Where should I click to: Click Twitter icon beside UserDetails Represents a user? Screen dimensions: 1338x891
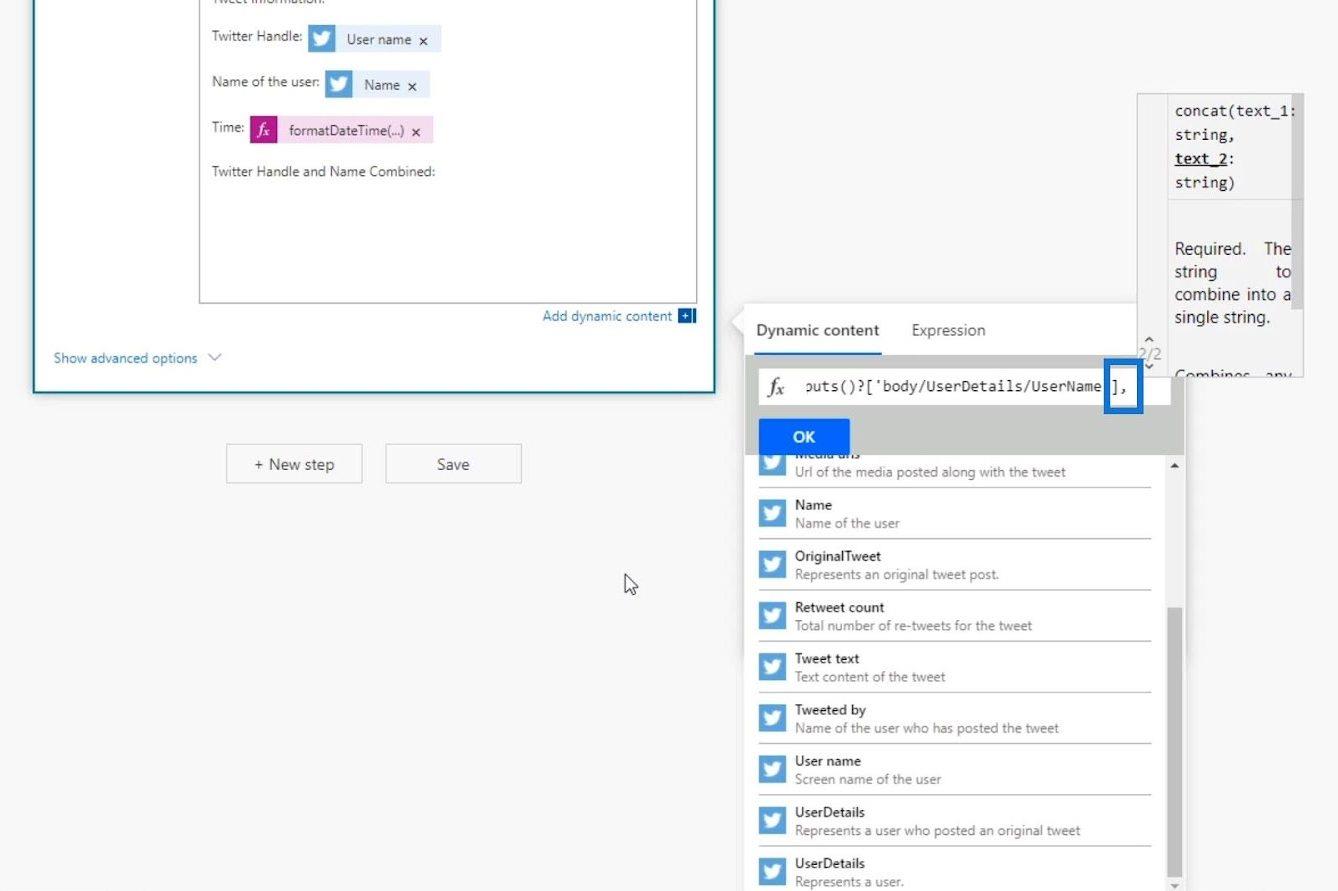pos(772,871)
